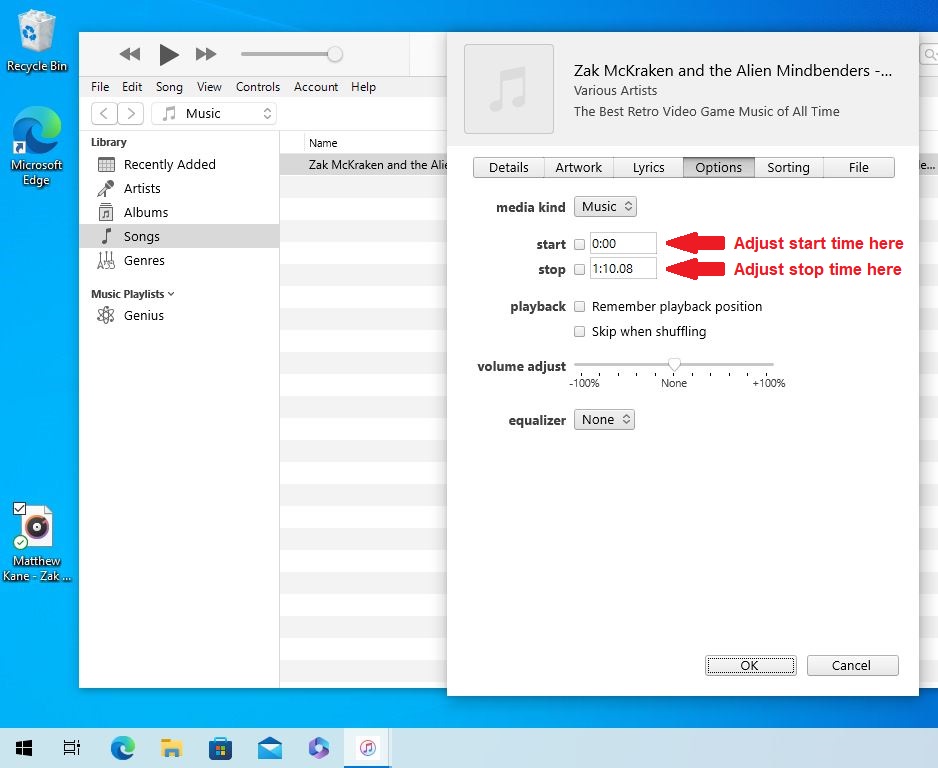Switch to the Lyrics tab
The height and width of the screenshot is (768, 938).
[x=648, y=167]
